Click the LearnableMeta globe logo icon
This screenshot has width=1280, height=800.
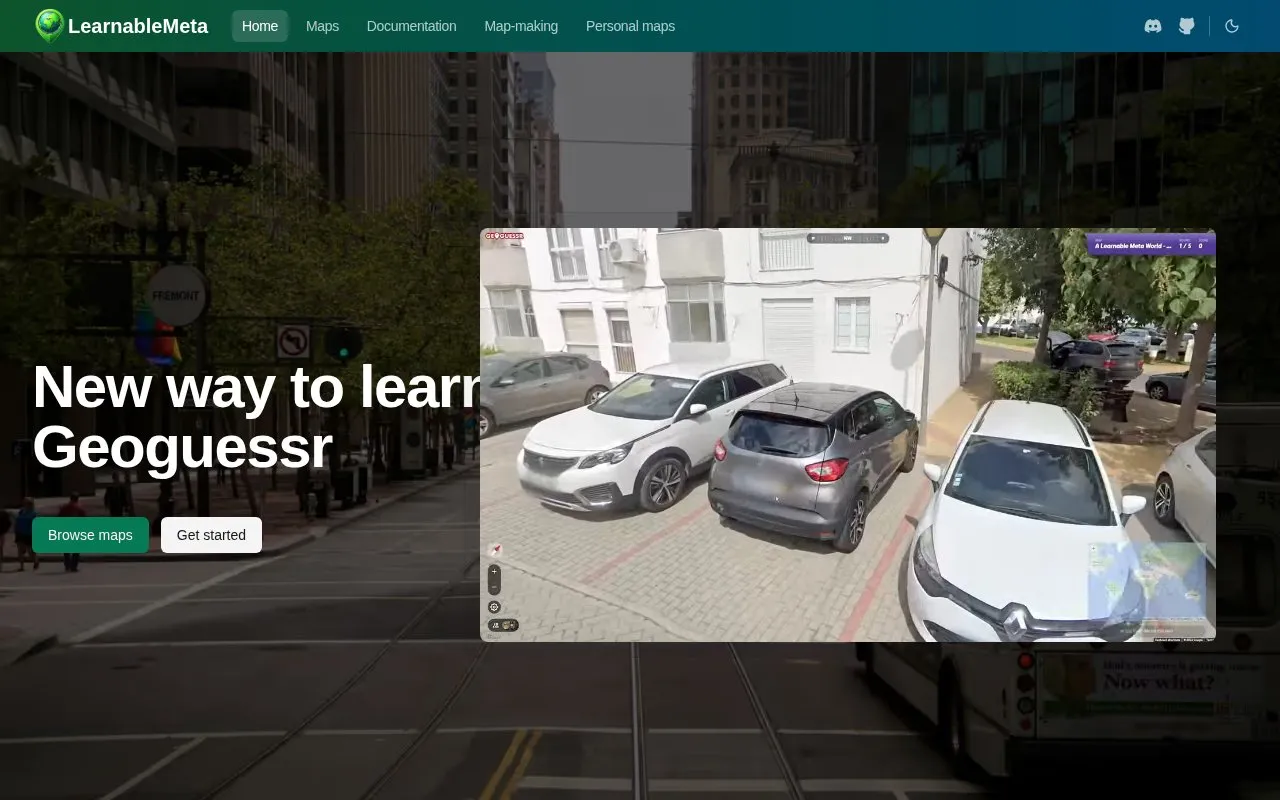tap(49, 26)
